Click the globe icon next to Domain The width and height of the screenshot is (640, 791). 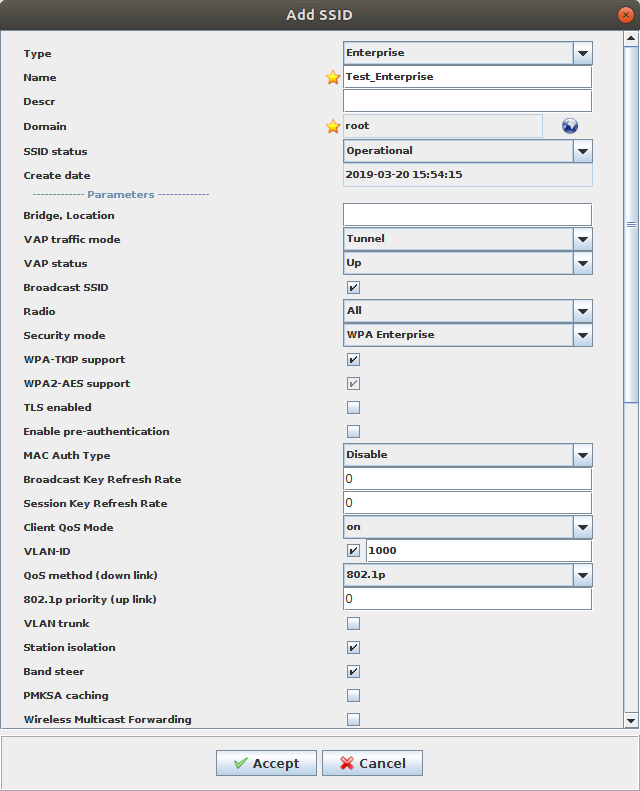(570, 126)
